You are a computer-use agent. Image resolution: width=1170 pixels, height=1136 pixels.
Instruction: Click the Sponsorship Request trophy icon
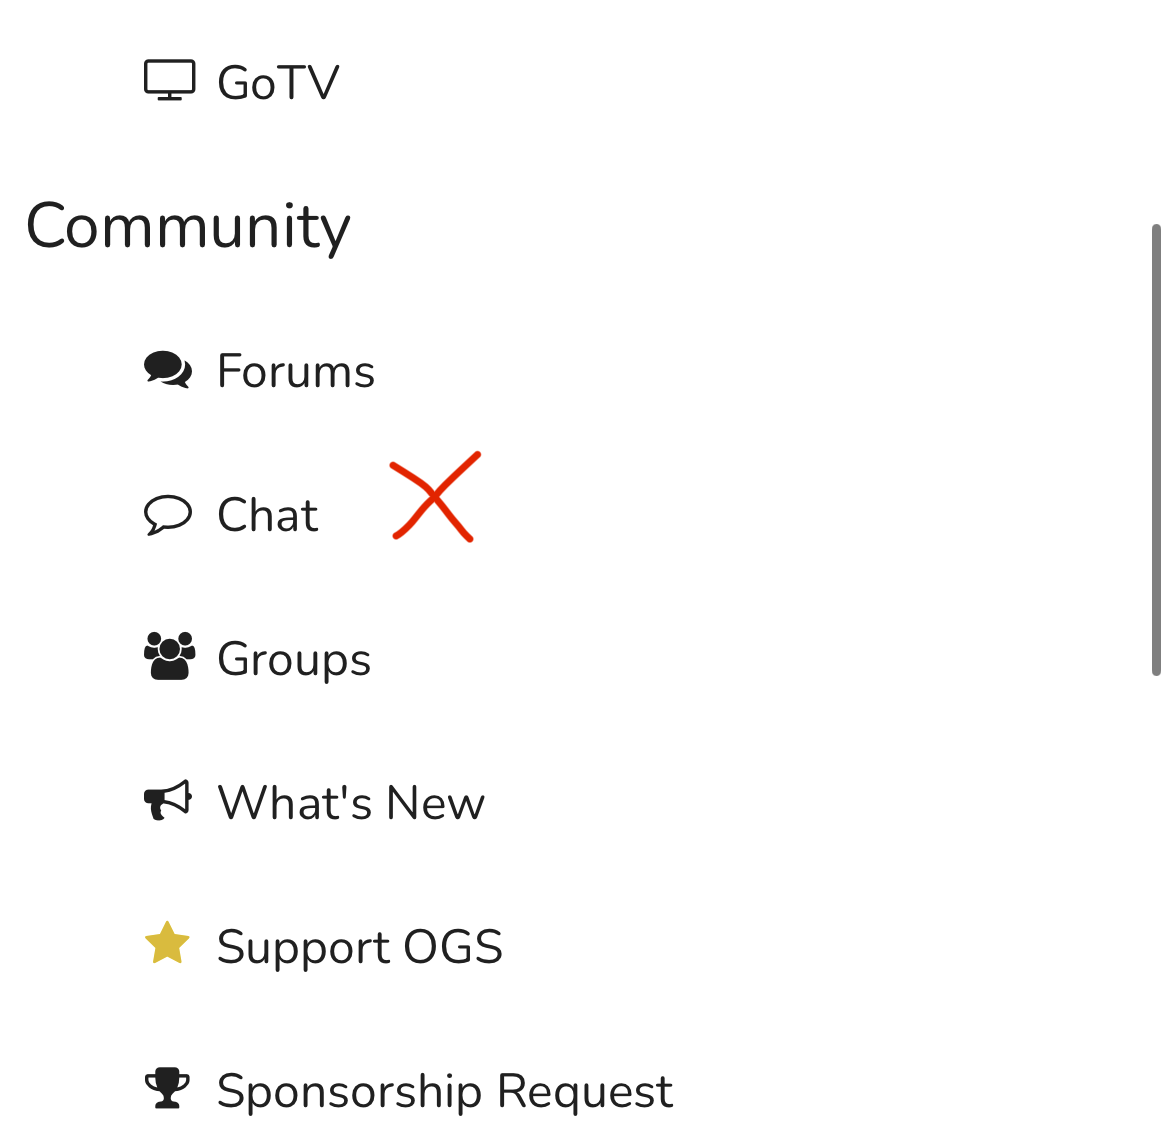click(x=167, y=1089)
